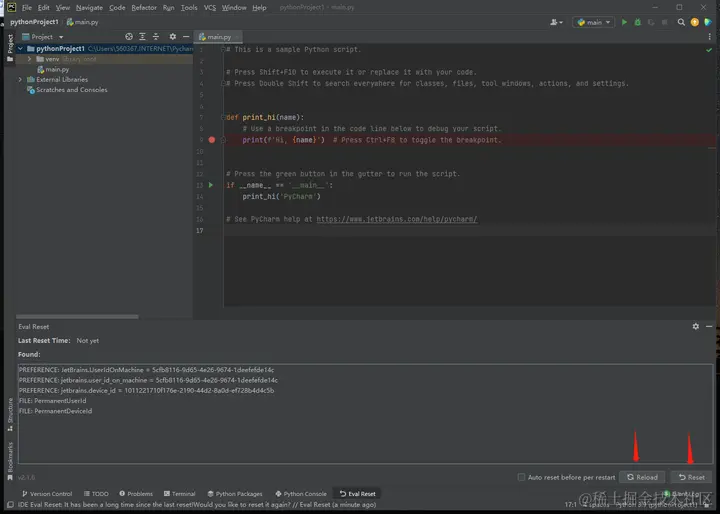This screenshot has height=514, width=720.
Task: Collapse all in Project panel
Action: click(156, 37)
